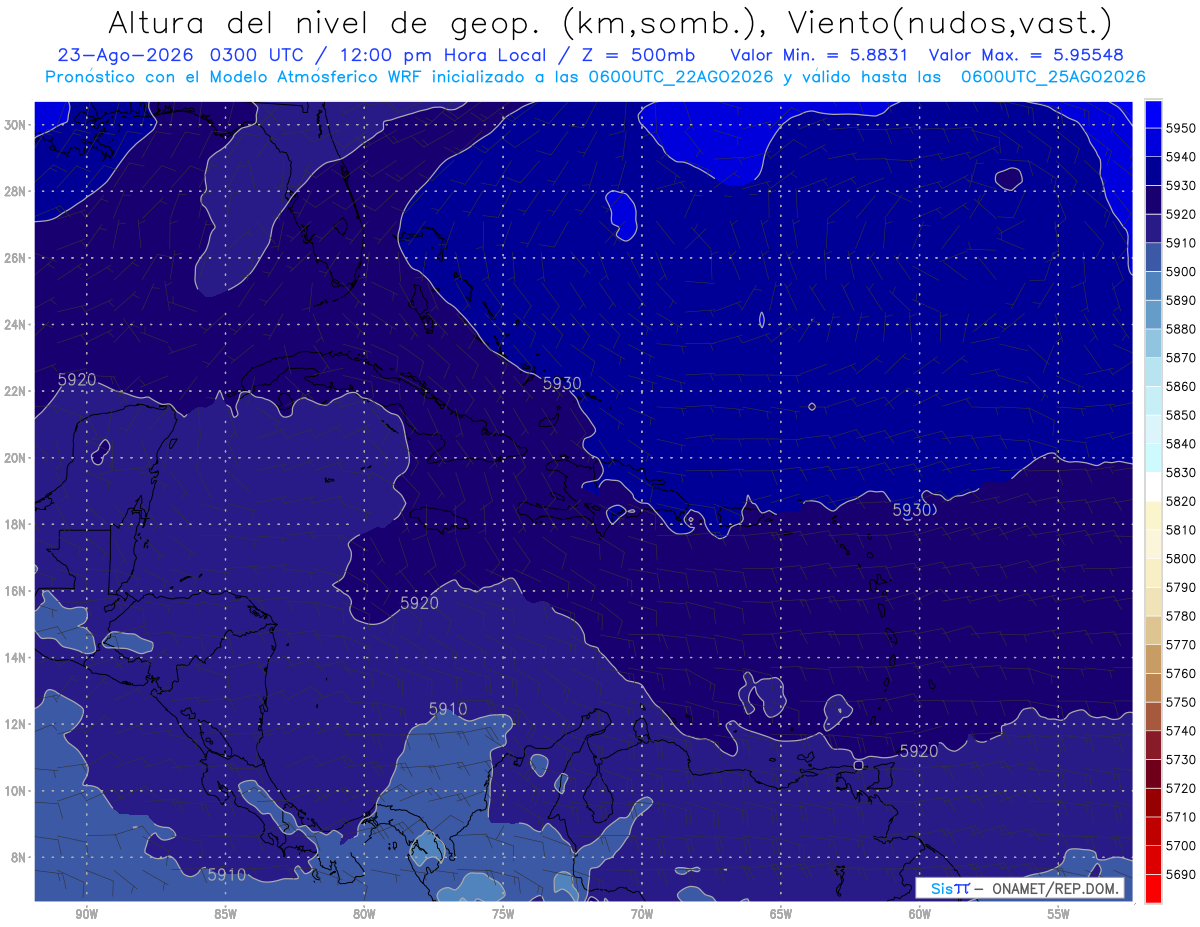Click the 5920 contour label near Trinidad
The height and width of the screenshot is (927, 1200).
919,750
